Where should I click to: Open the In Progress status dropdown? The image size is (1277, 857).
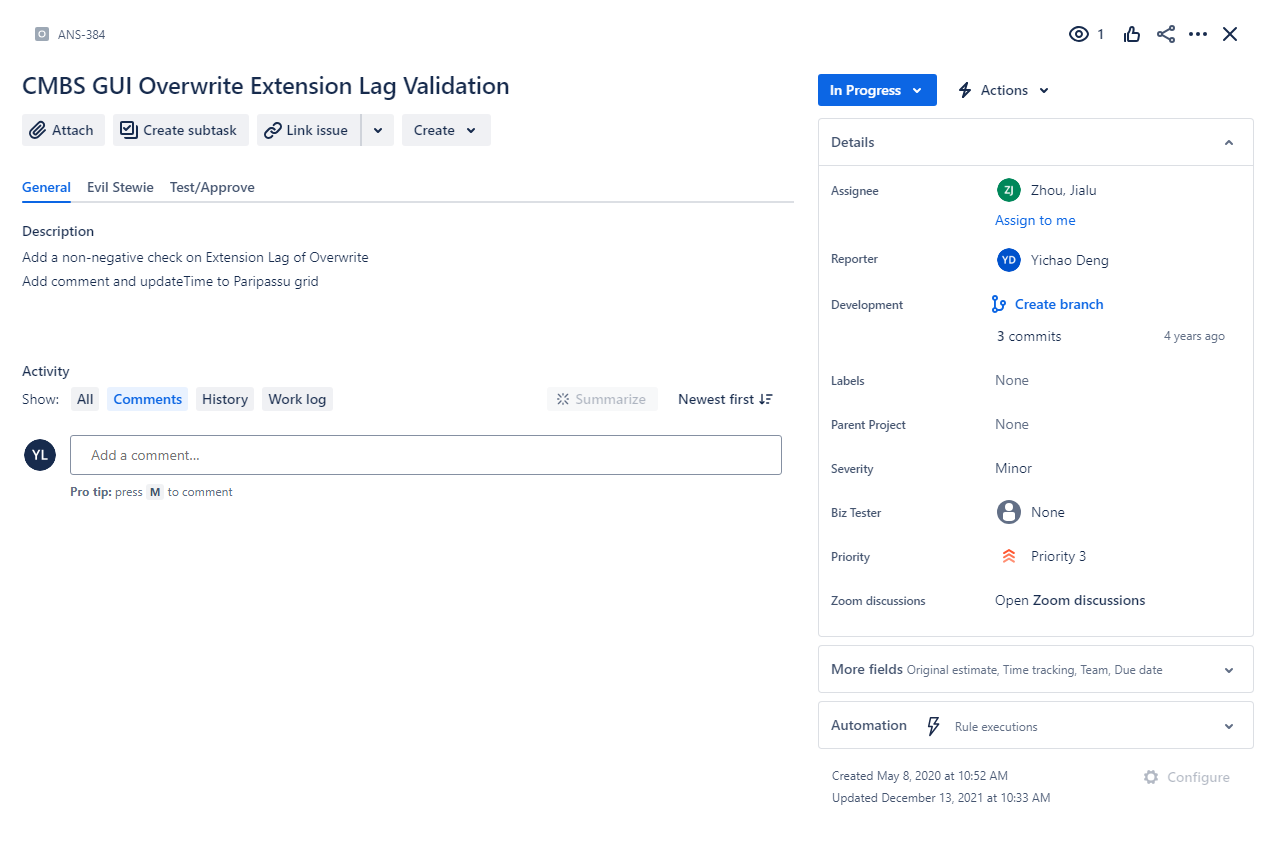(x=877, y=90)
